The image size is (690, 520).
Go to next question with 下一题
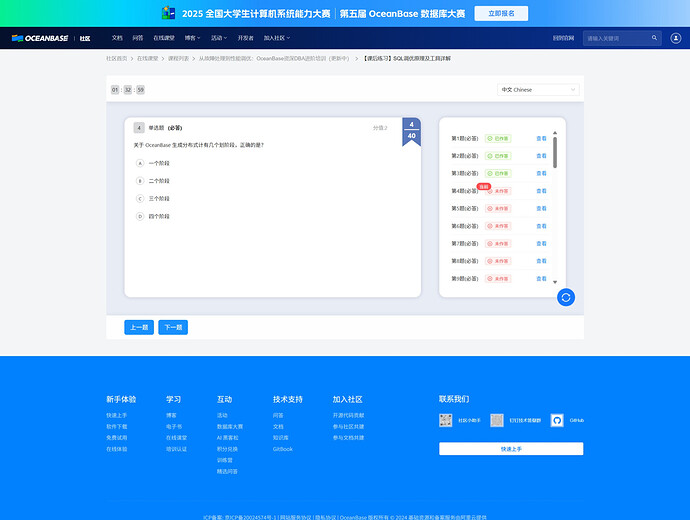click(x=173, y=327)
